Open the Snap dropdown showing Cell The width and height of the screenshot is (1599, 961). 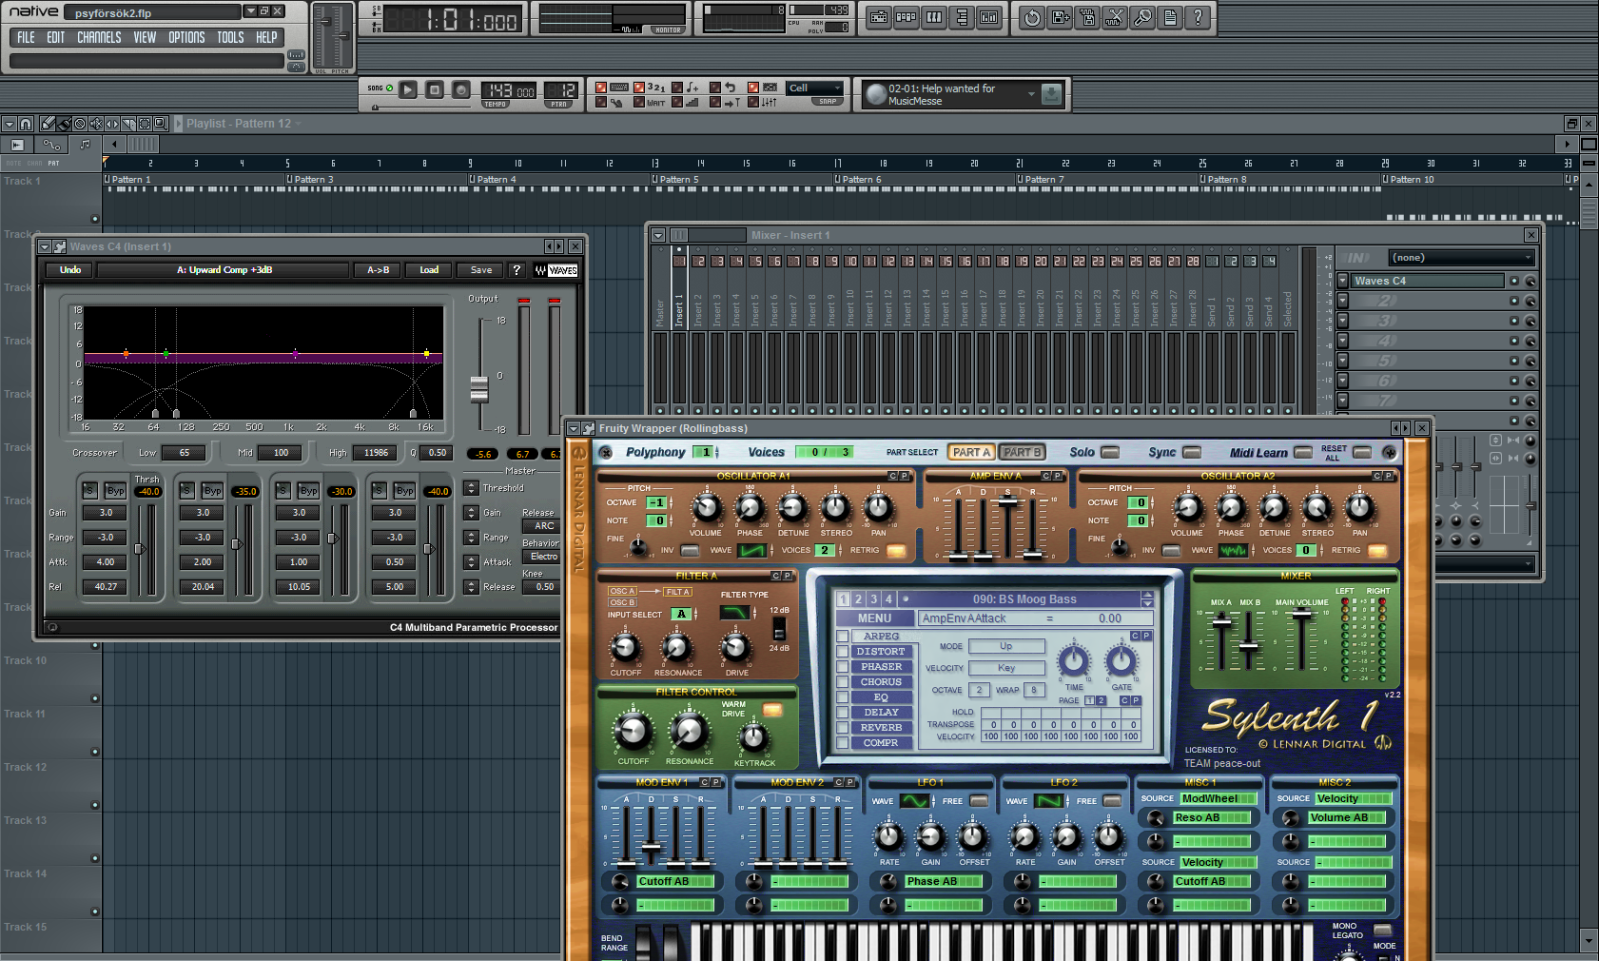[x=814, y=88]
